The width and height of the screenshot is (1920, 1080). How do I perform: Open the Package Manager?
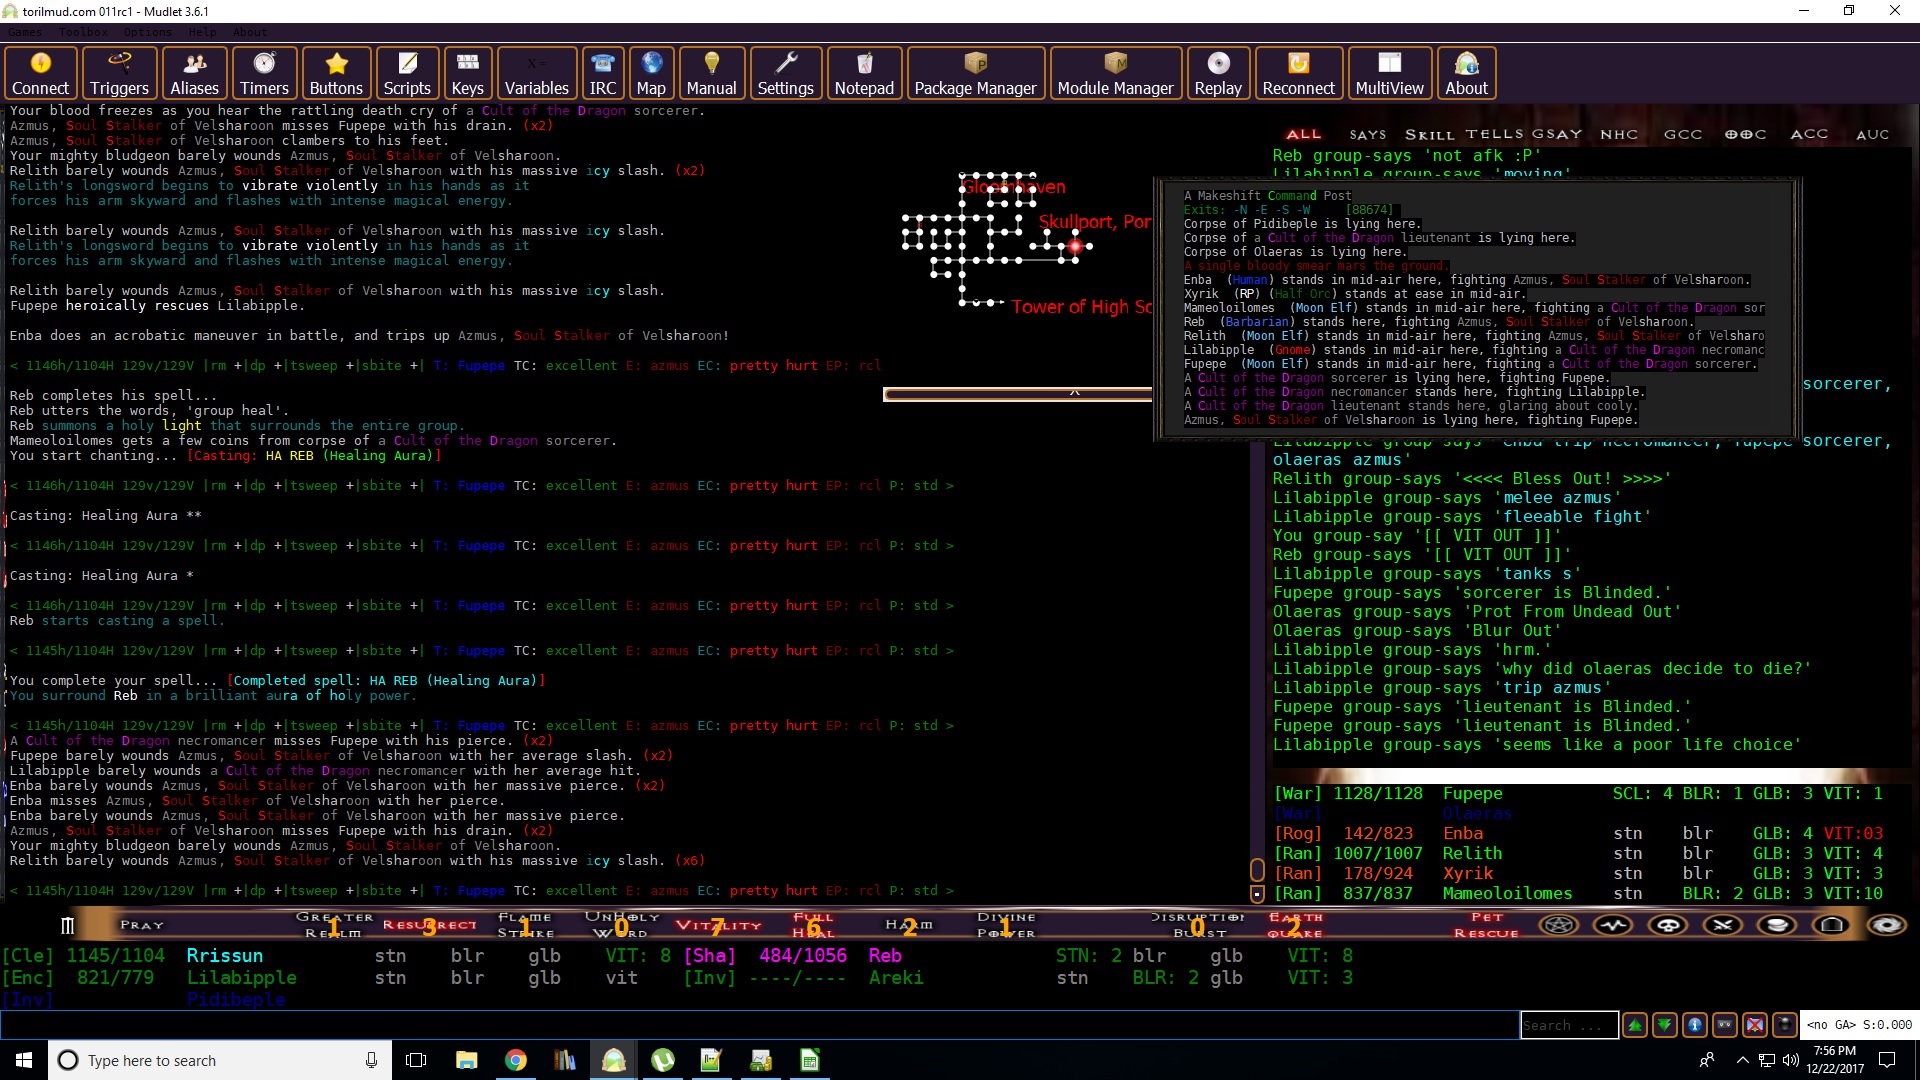click(x=975, y=74)
